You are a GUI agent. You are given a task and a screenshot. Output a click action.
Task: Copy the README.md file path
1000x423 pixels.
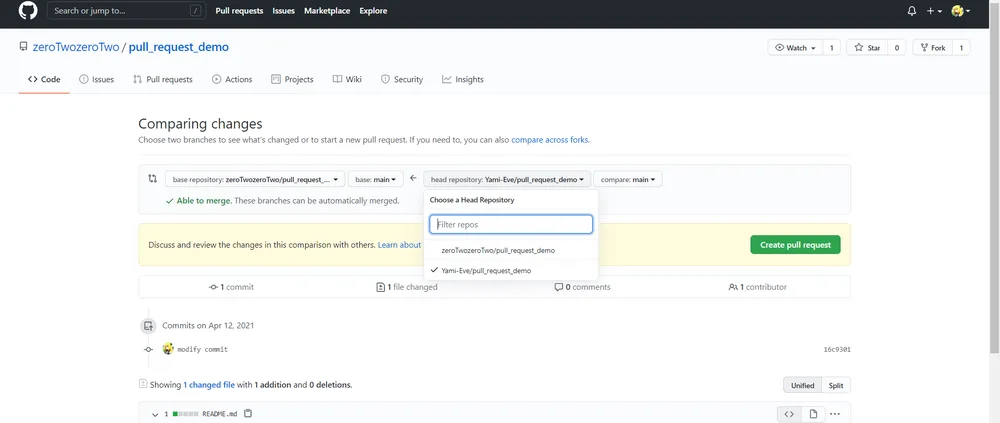click(x=248, y=413)
